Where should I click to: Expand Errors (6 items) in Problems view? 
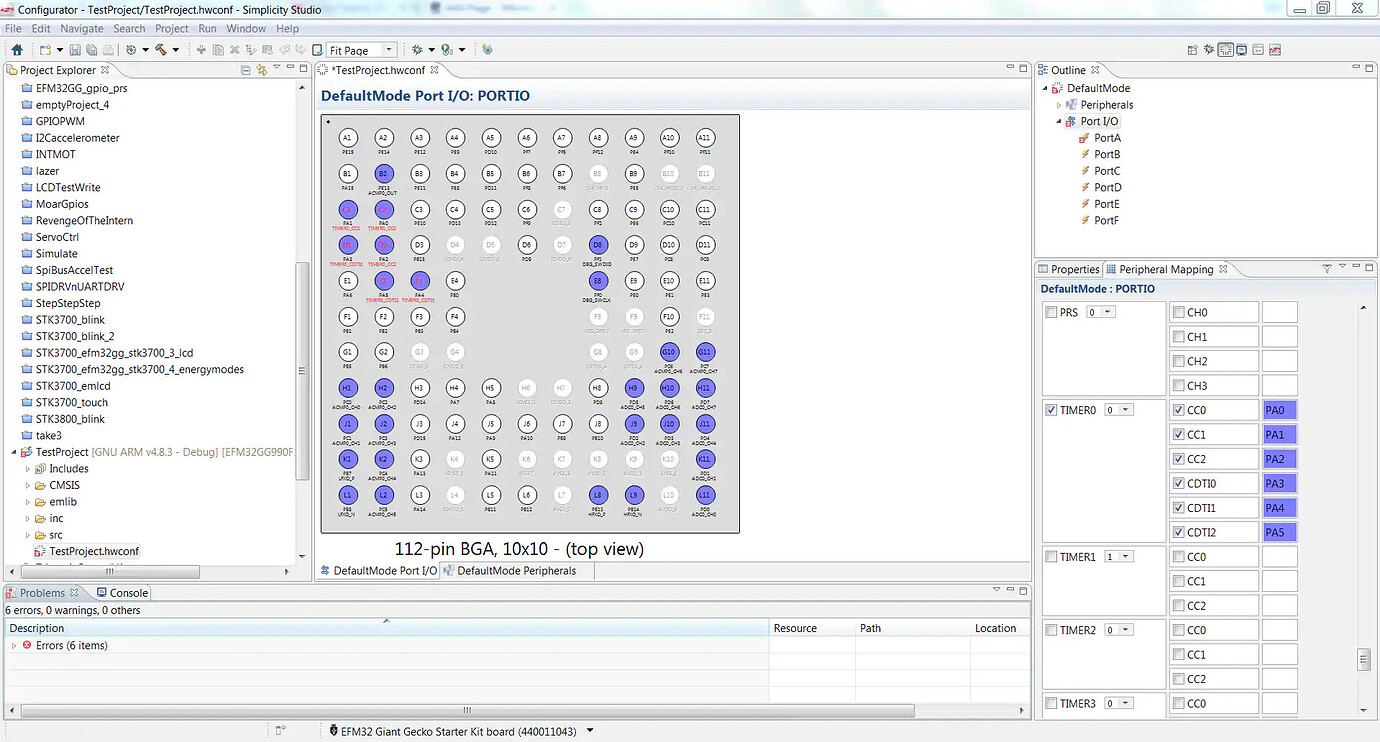tap(14, 645)
